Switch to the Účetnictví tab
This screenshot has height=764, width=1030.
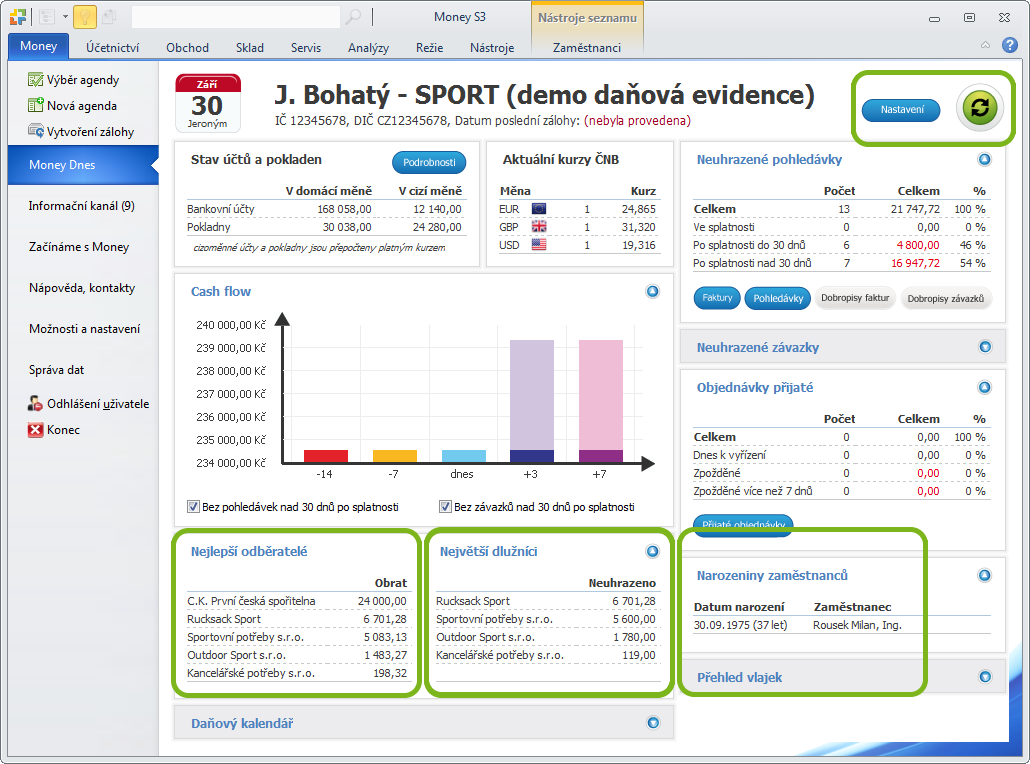pyautogui.click(x=112, y=47)
